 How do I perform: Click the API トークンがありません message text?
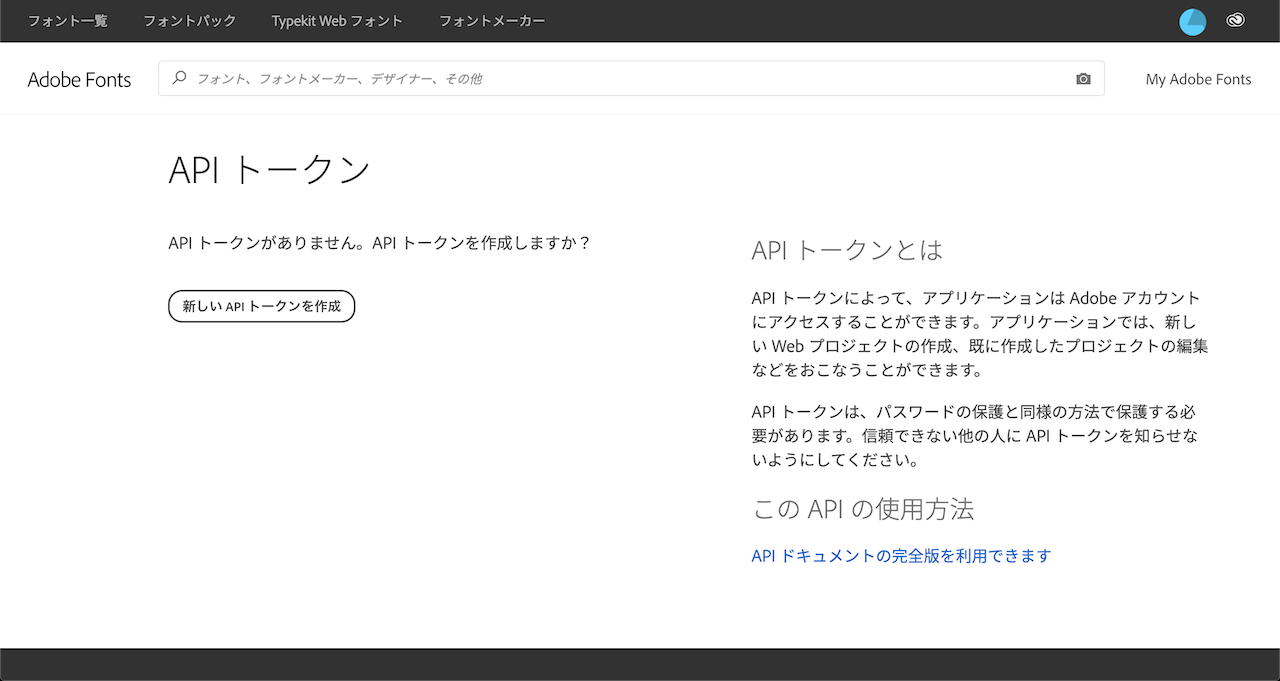[380, 243]
